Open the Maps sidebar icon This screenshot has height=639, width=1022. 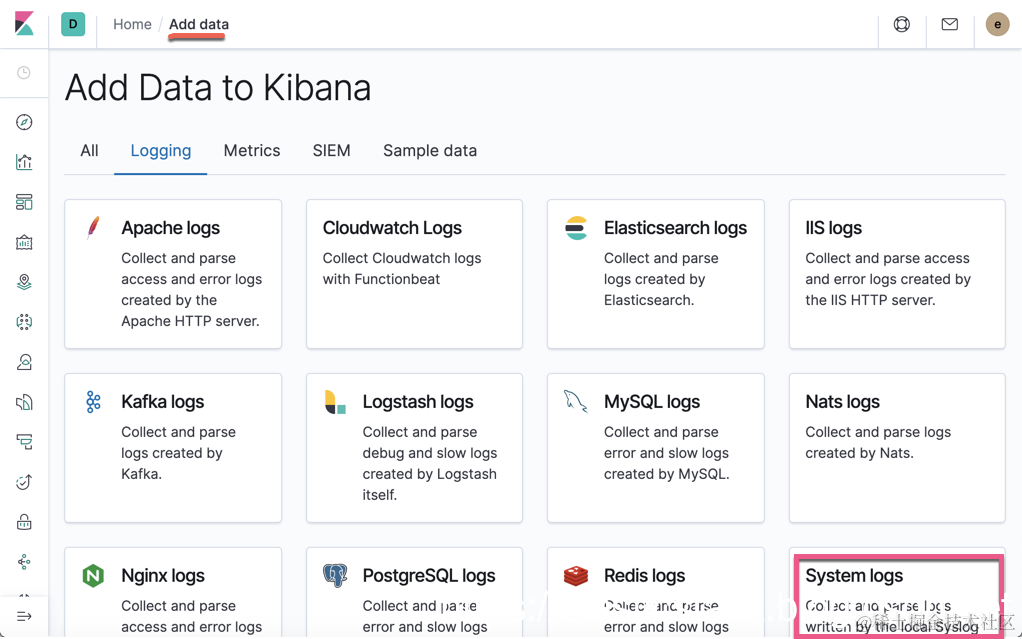click(x=24, y=282)
